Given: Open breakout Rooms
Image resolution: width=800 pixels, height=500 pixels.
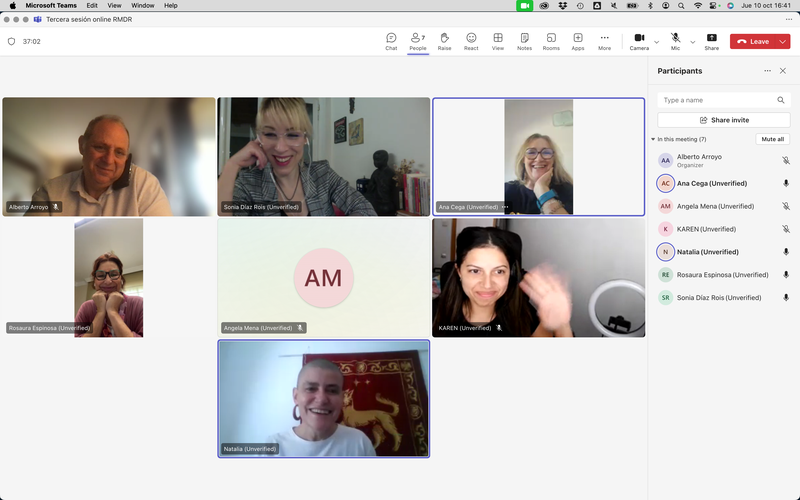Looking at the screenshot, I should (551, 41).
